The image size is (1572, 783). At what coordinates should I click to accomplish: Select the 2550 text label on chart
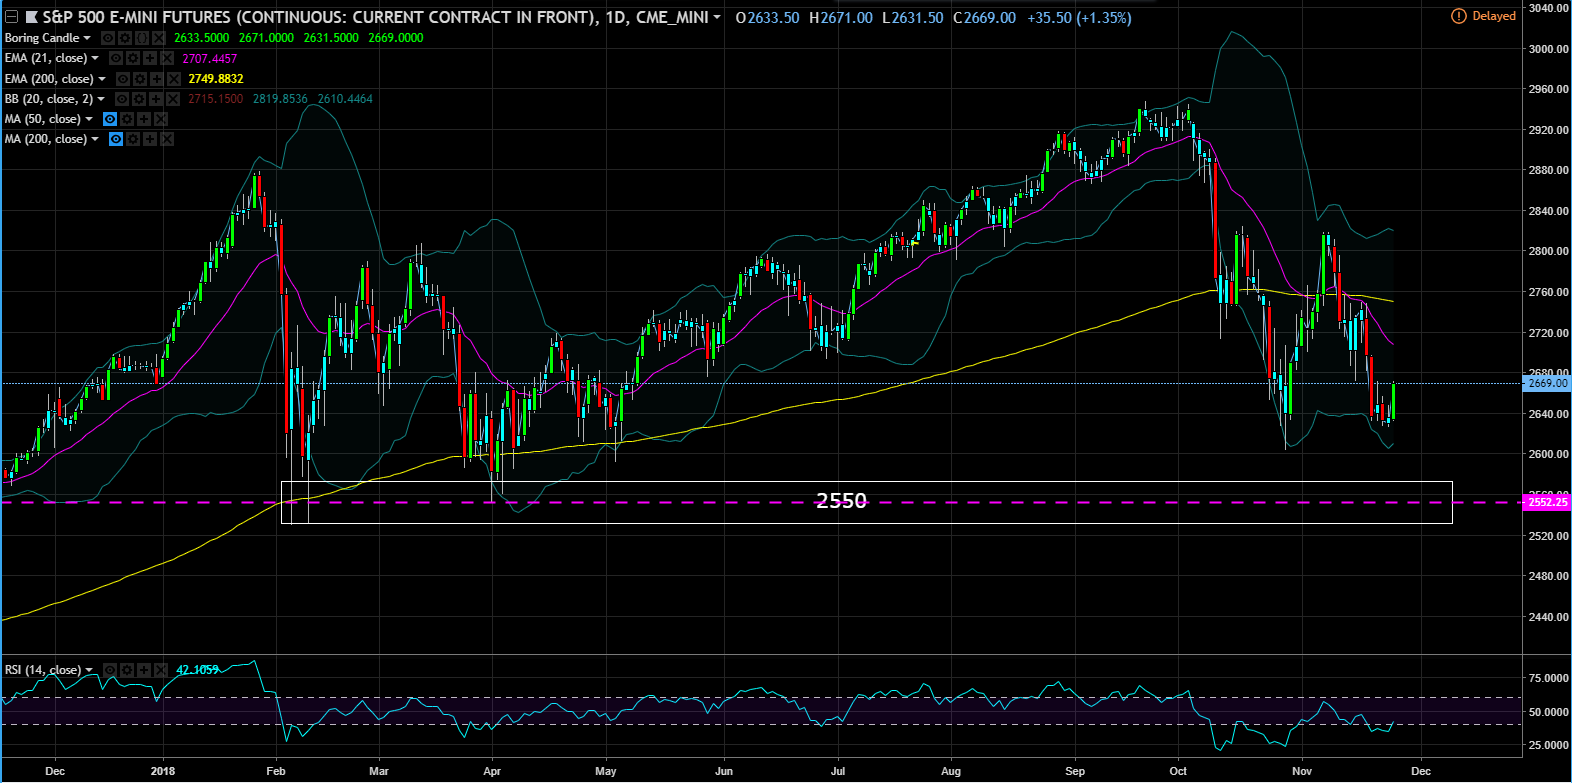pos(841,500)
